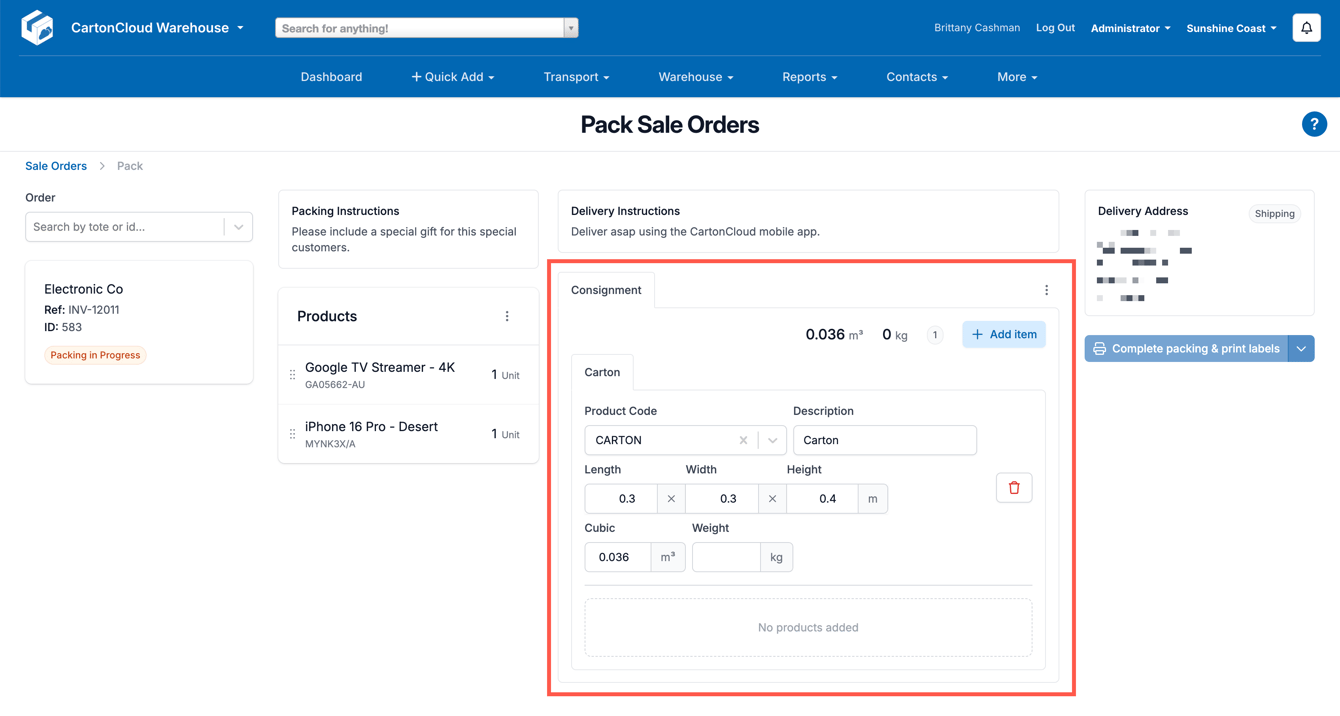Open the CartonCloud Warehouse app switcher
1340x716 pixels.
157,28
